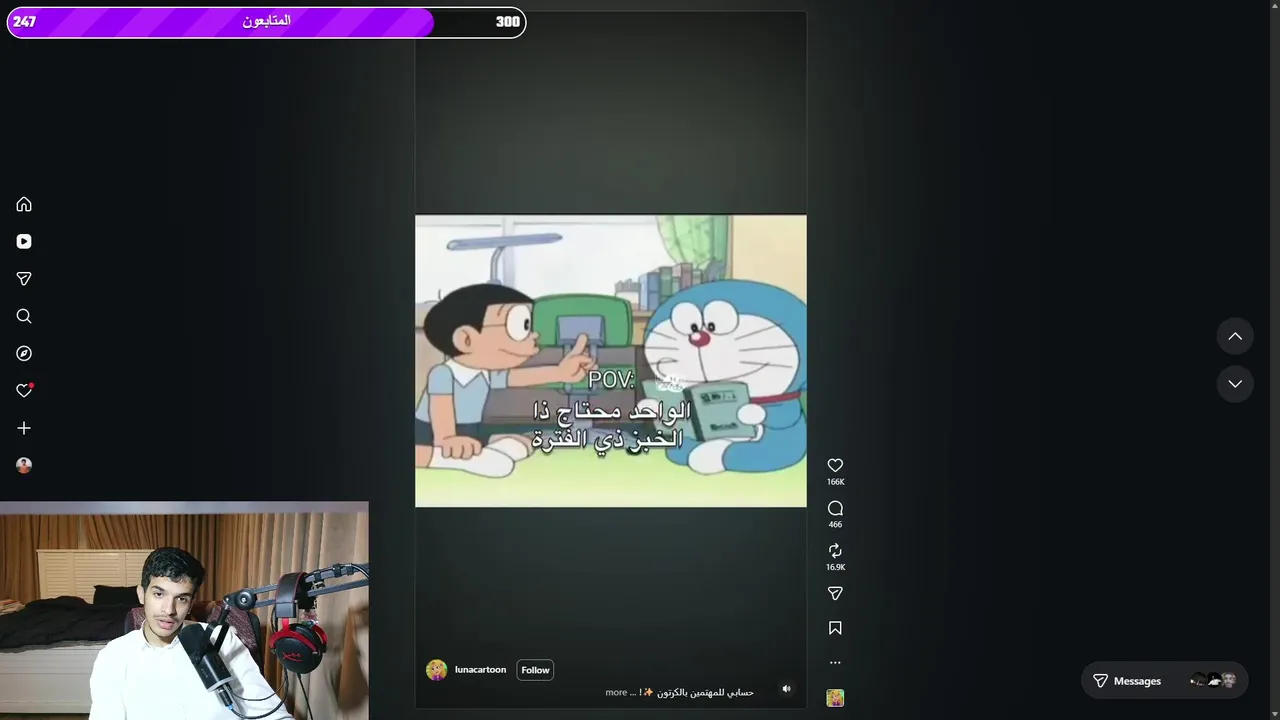Click the Doraemon reel video

611,361
